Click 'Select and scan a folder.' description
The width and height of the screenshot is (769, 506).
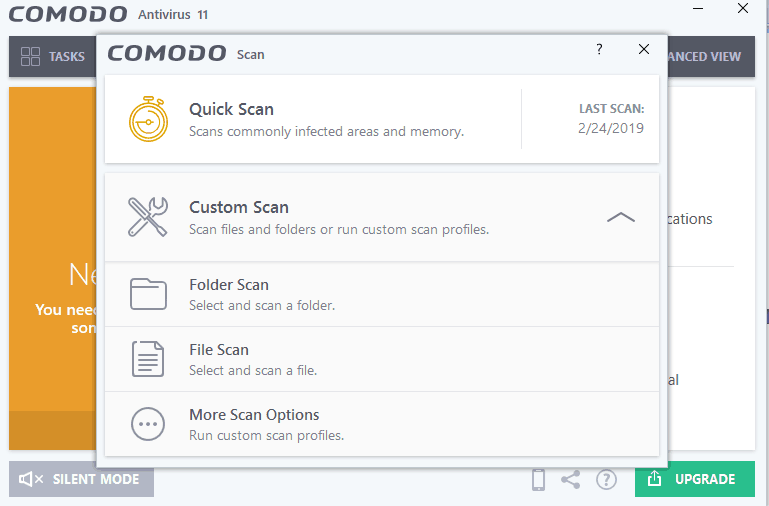262,305
